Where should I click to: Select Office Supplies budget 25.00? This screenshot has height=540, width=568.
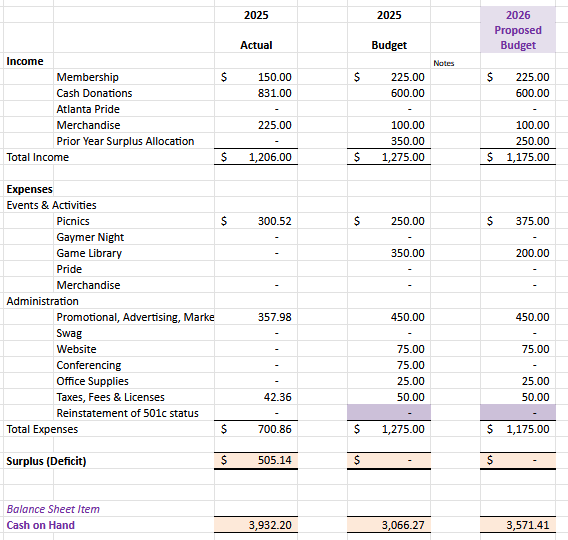[410, 381]
